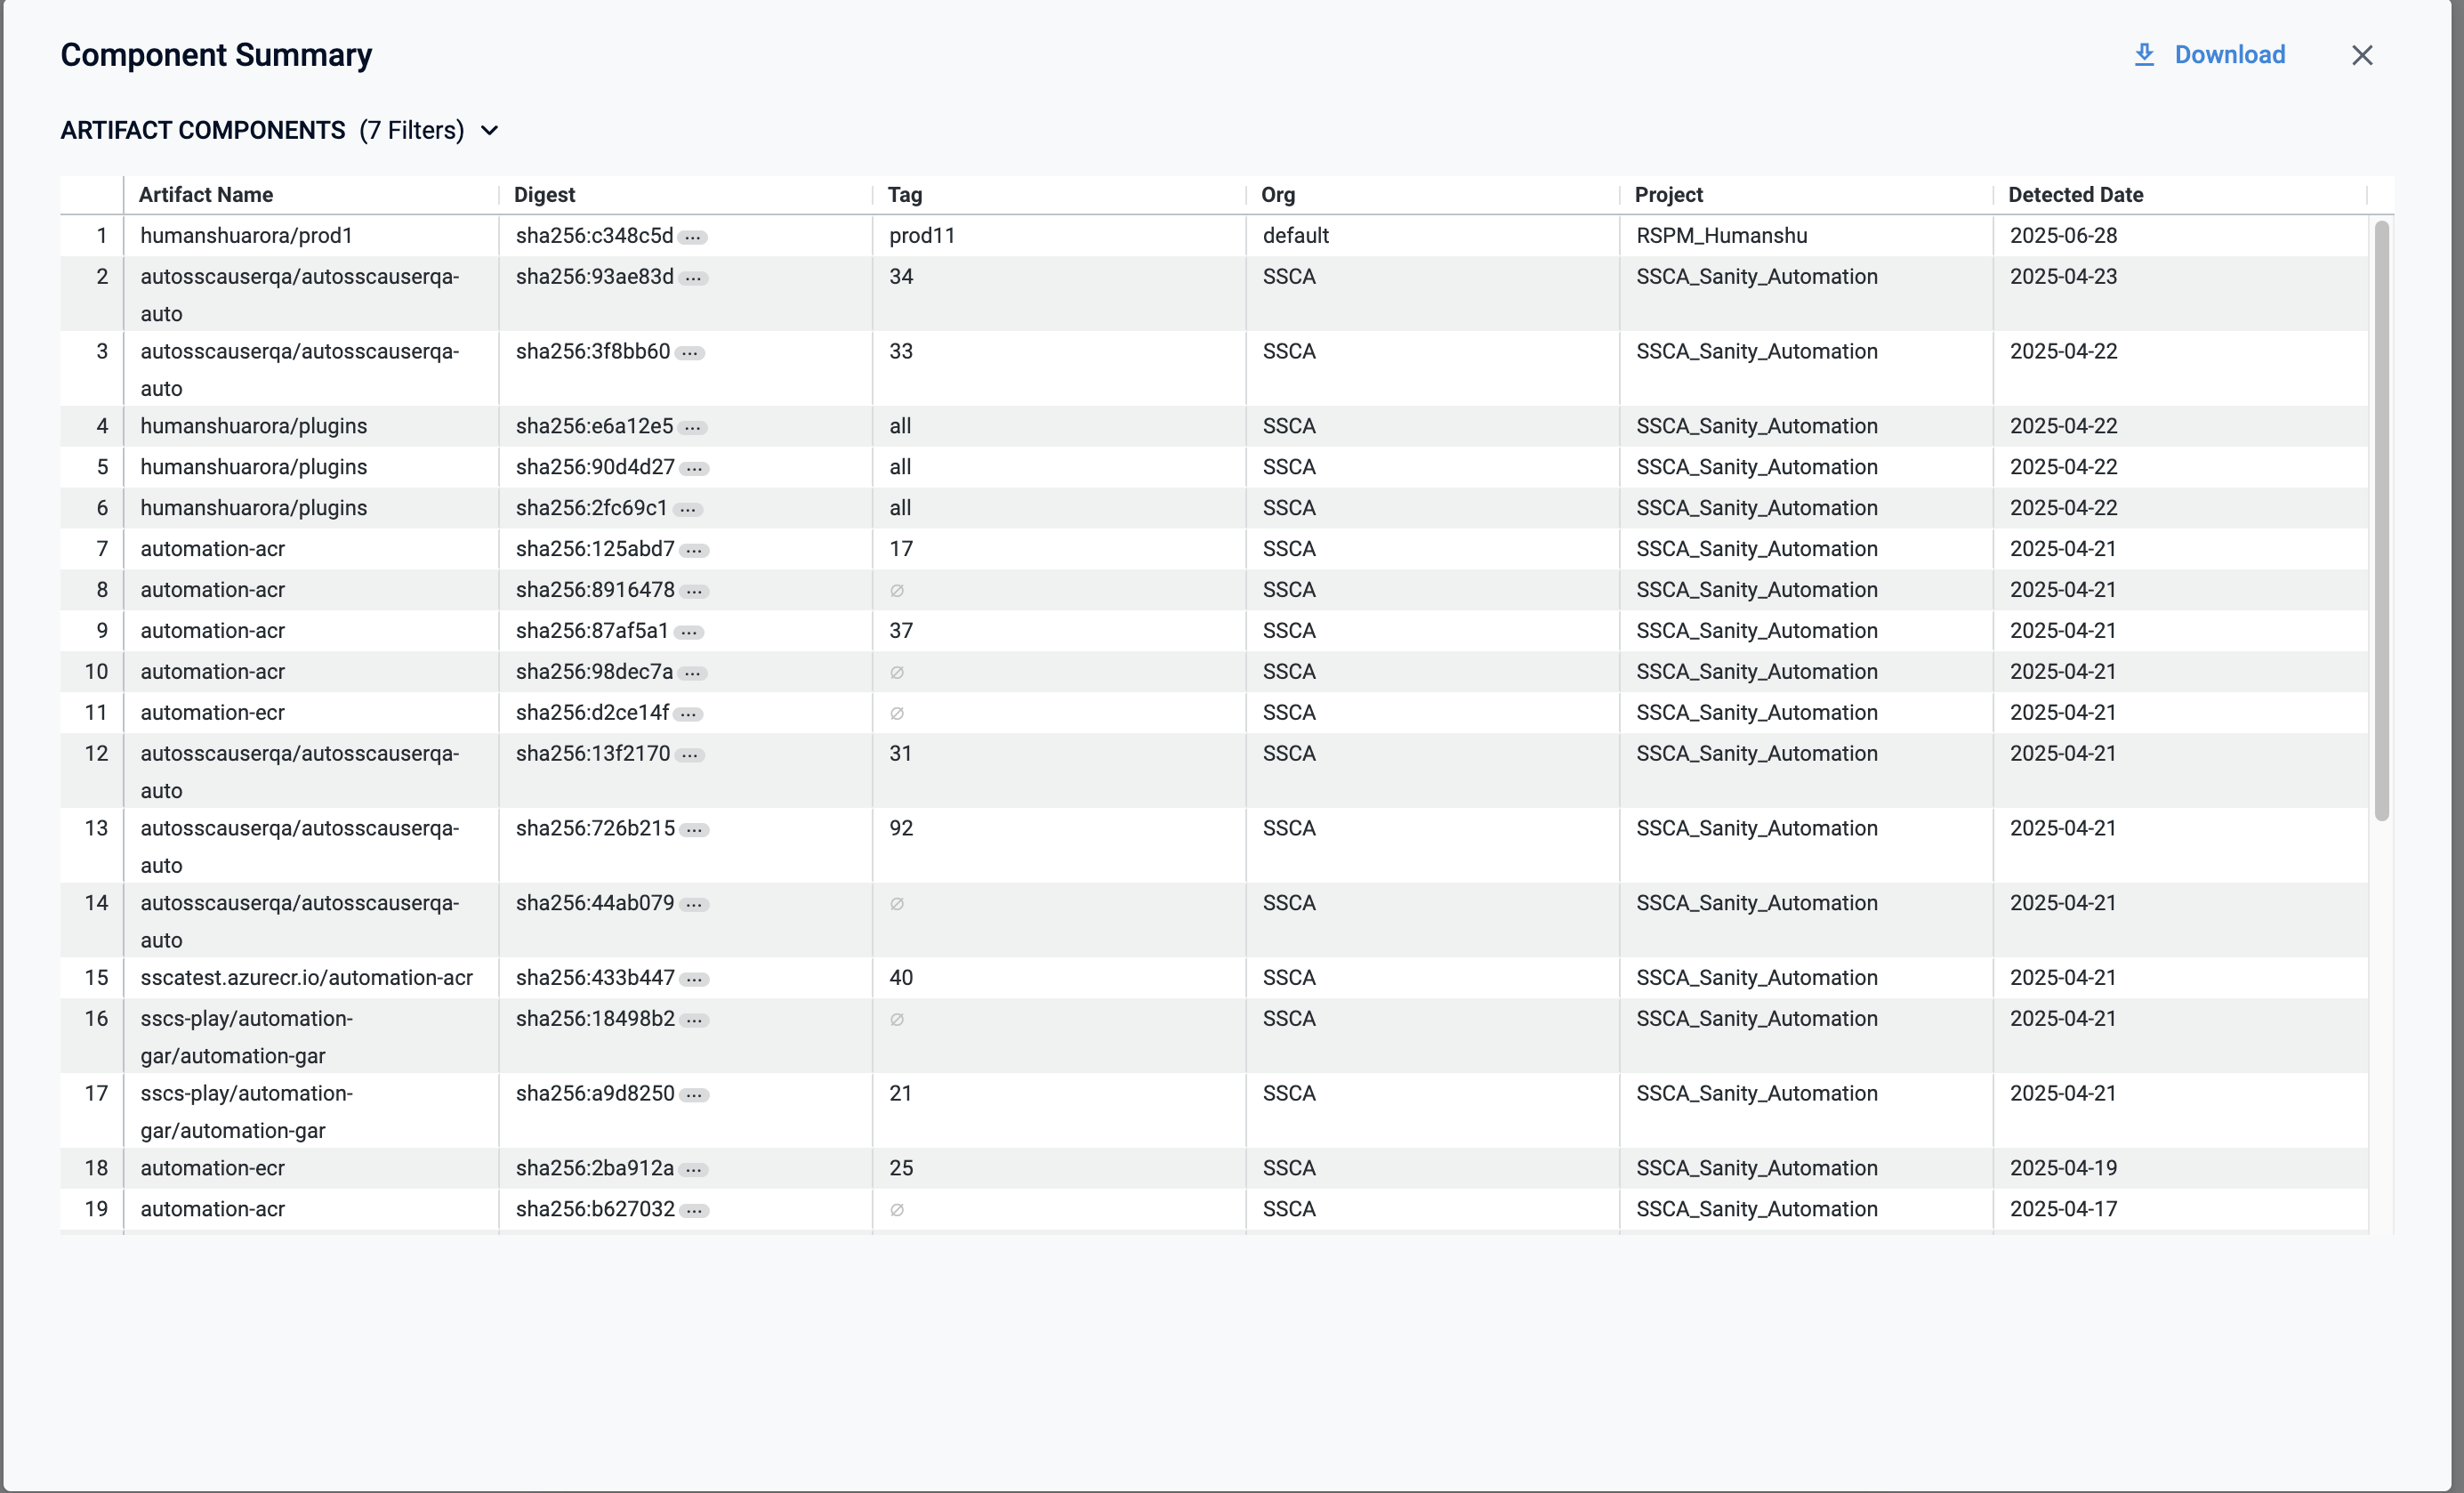Select sscatest.azurecr.io/automation-acr row

tap(306, 978)
